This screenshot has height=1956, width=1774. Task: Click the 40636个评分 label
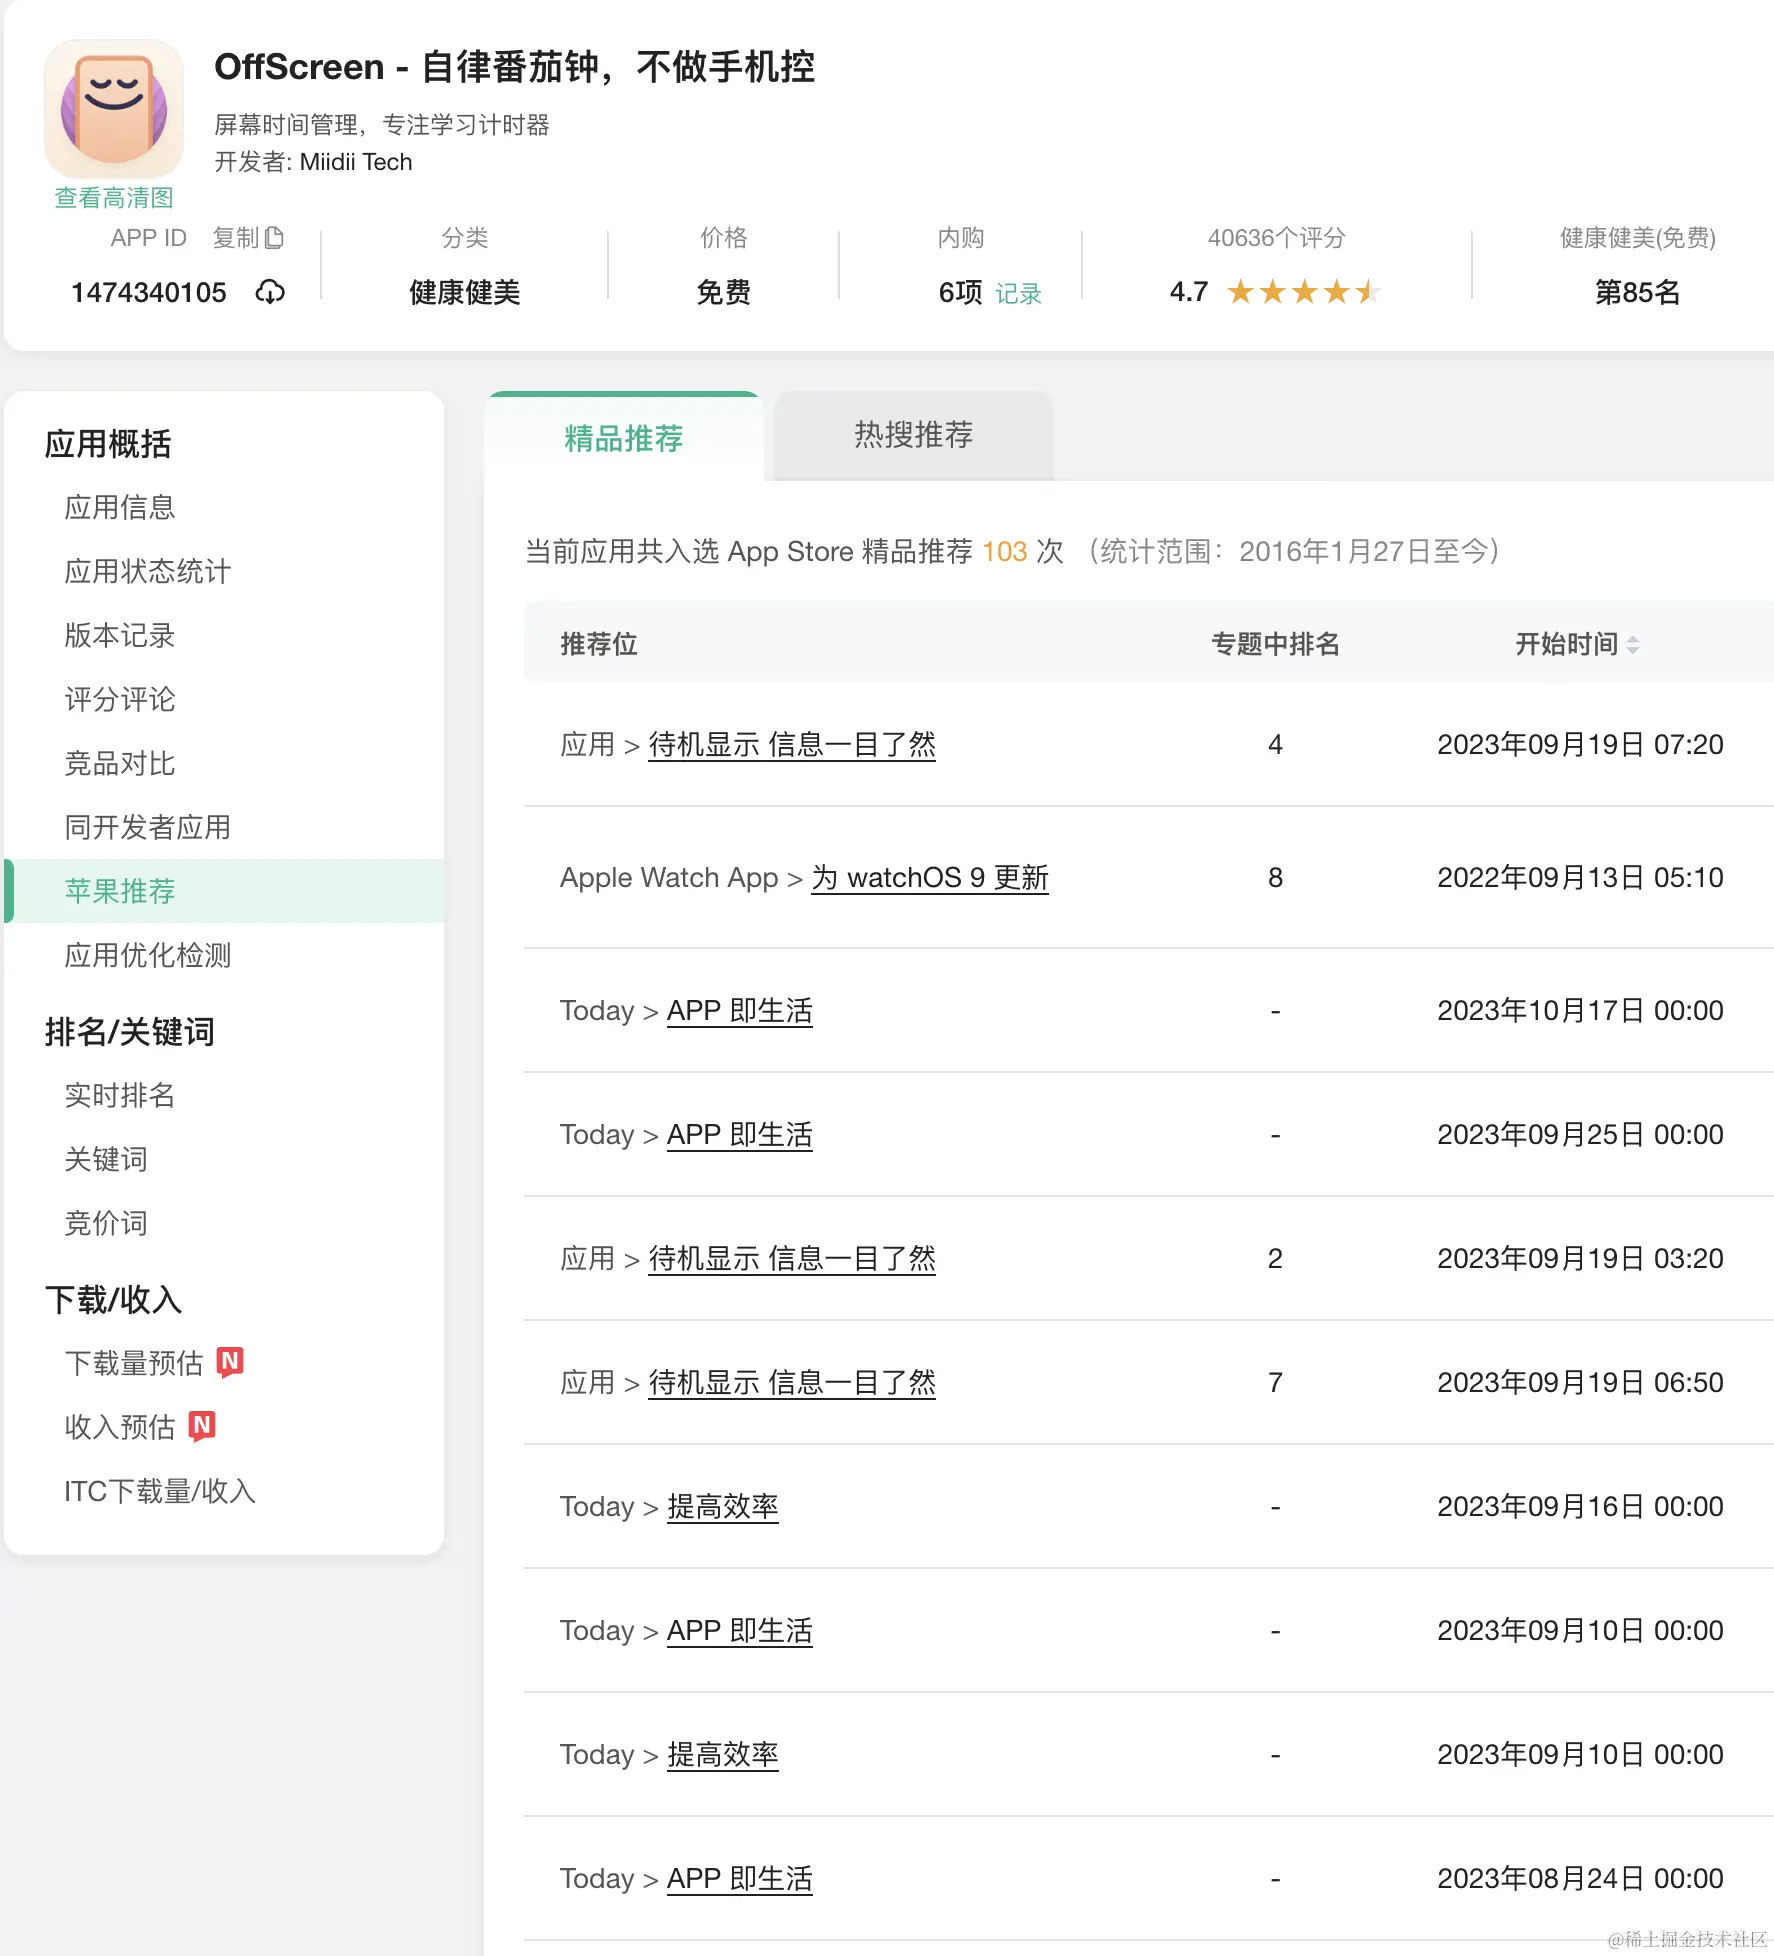coord(1276,238)
